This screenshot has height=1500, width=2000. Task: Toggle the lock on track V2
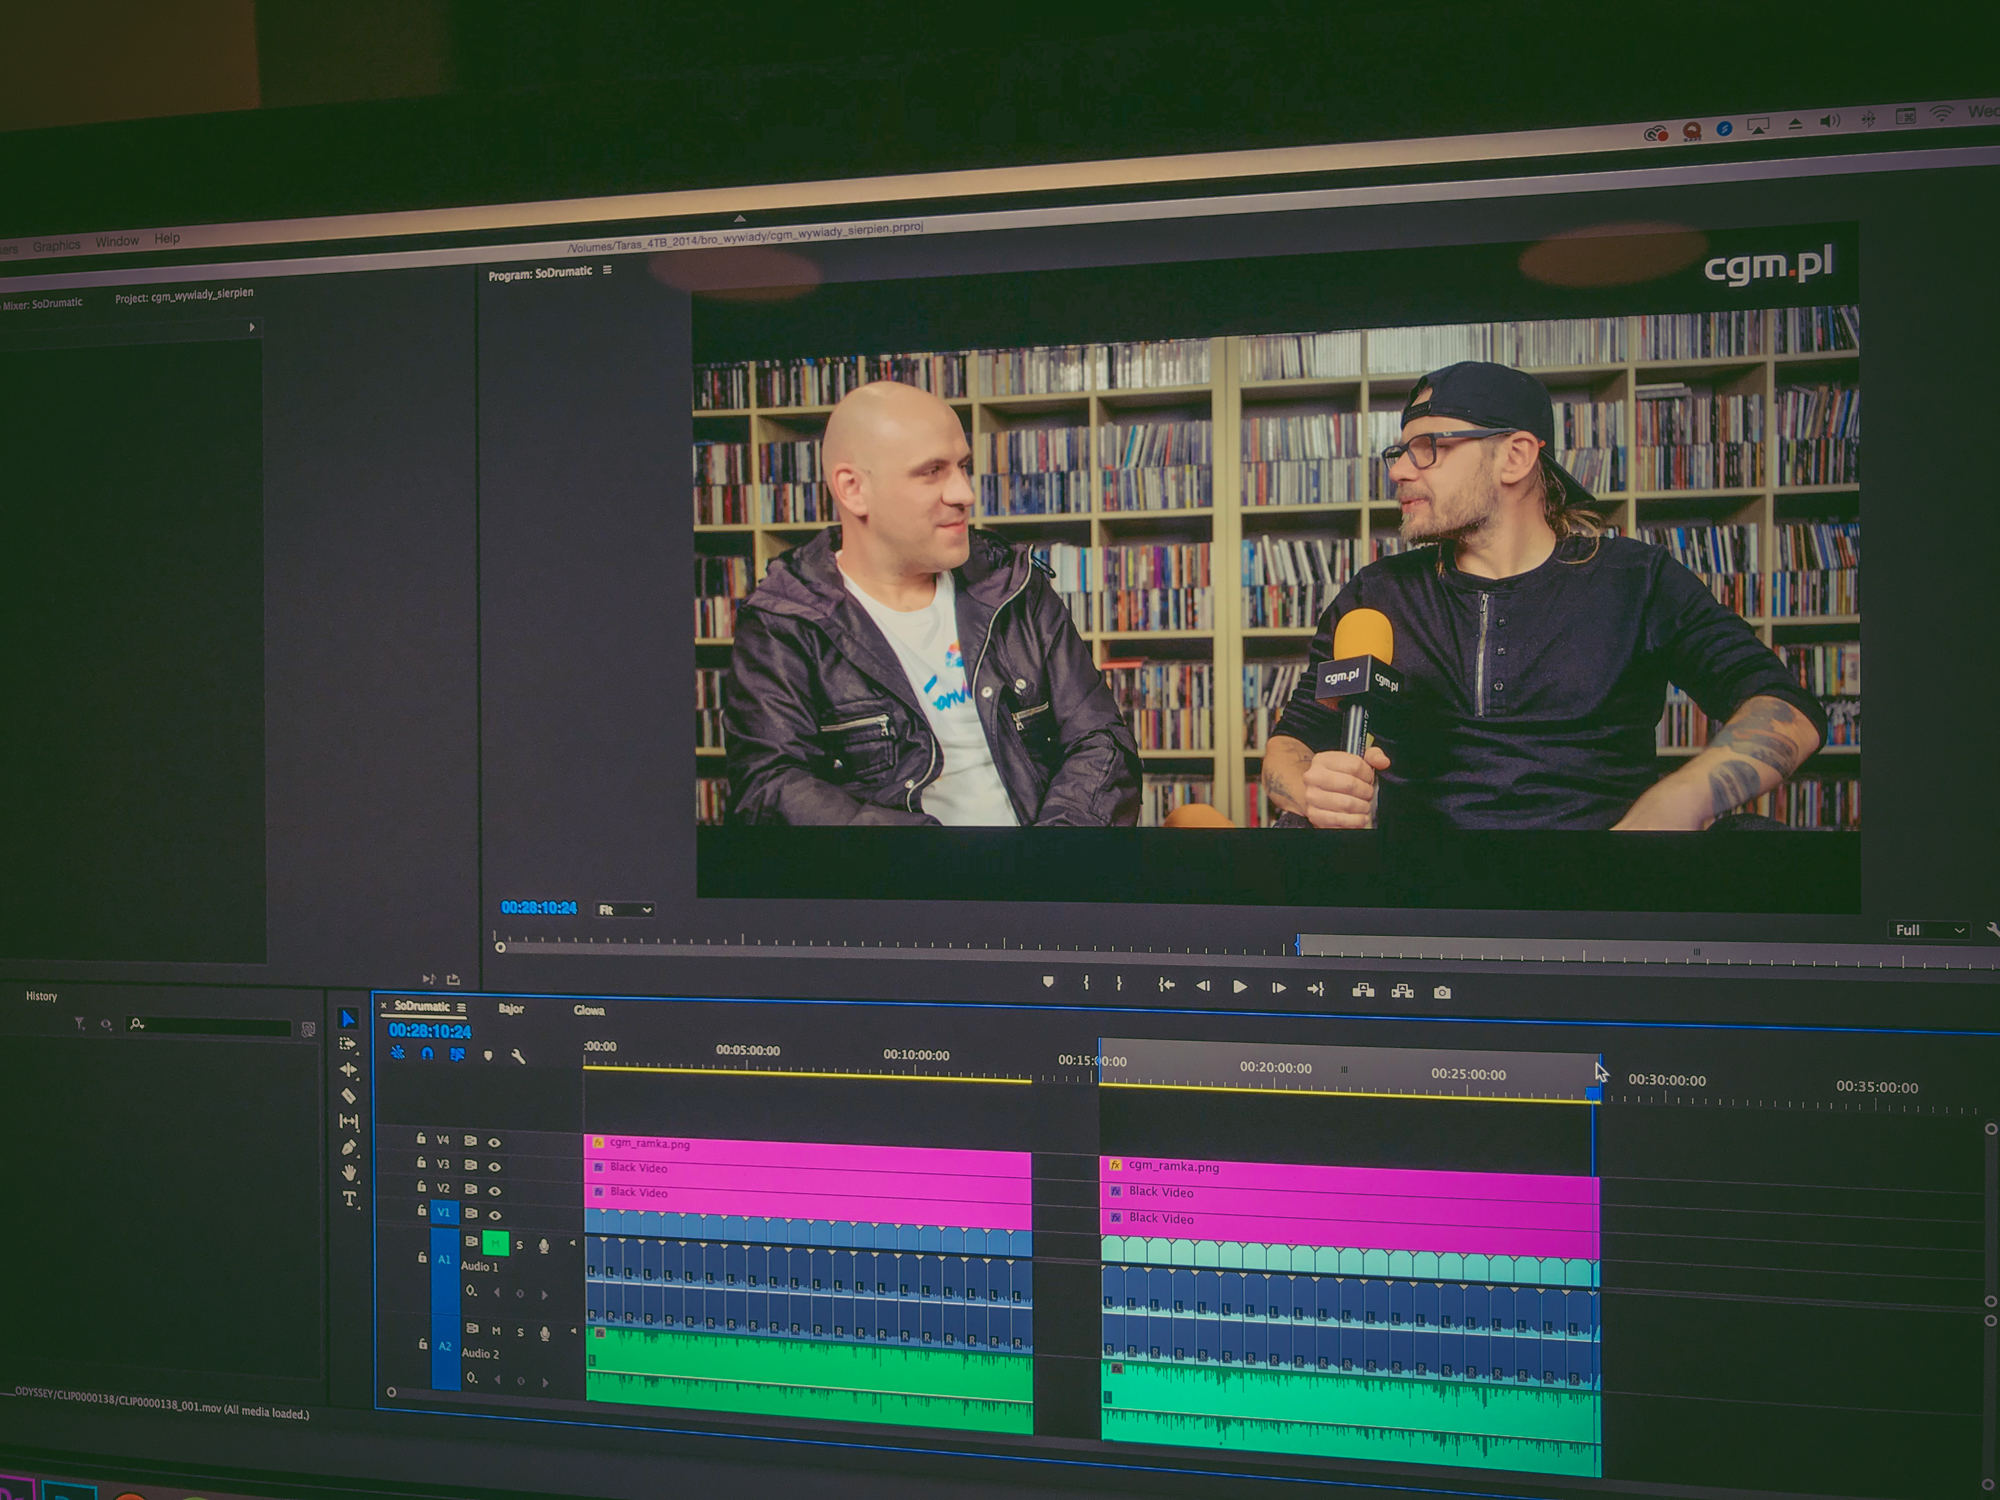pyautogui.click(x=421, y=1187)
